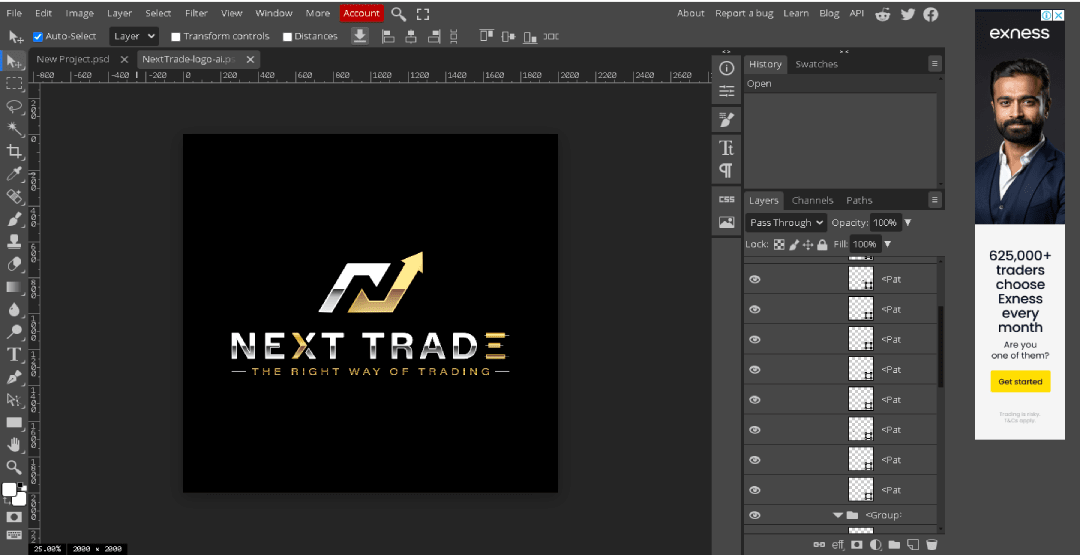This screenshot has height=555, width=1080.
Task: Toggle Quick Mask mode icon
Action: pos(14,516)
